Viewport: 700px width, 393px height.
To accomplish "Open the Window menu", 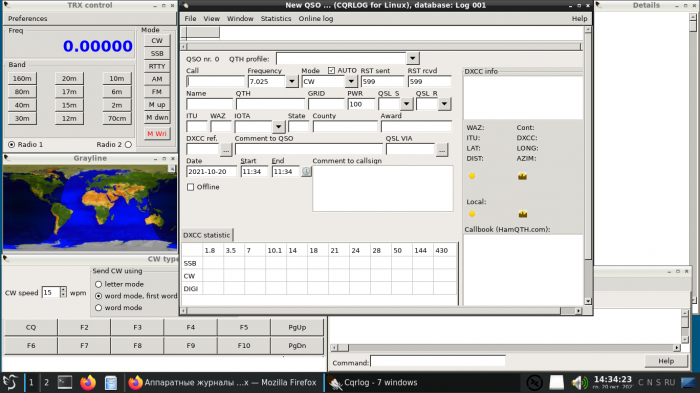I will coord(240,18).
